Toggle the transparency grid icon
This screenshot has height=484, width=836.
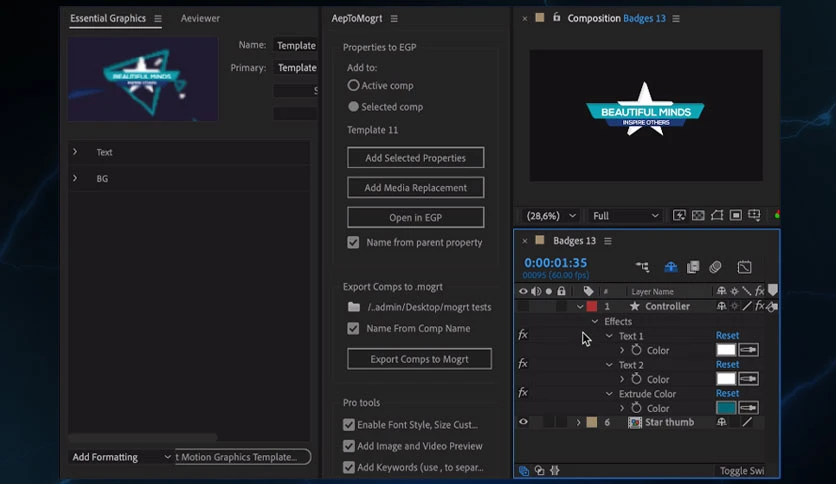coord(698,215)
